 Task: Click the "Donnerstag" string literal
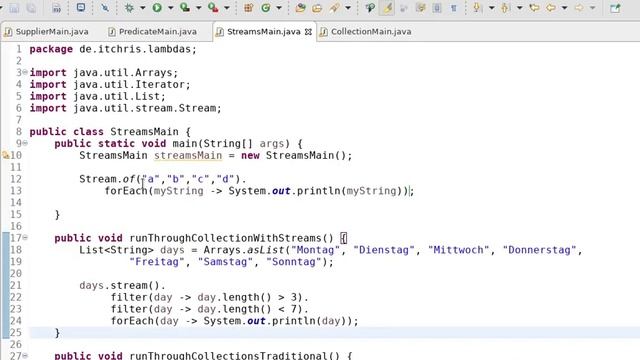[x=539, y=250]
